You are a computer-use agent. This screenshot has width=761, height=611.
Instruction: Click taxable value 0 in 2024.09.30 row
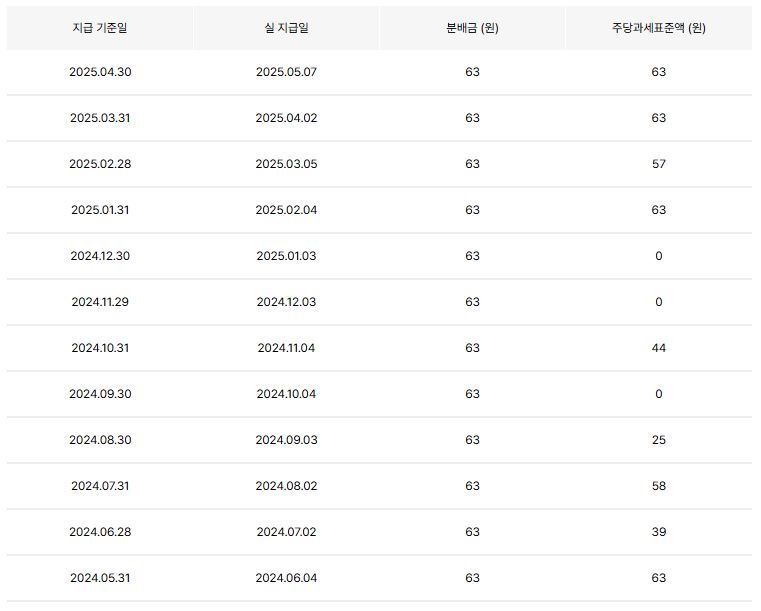[659, 394]
